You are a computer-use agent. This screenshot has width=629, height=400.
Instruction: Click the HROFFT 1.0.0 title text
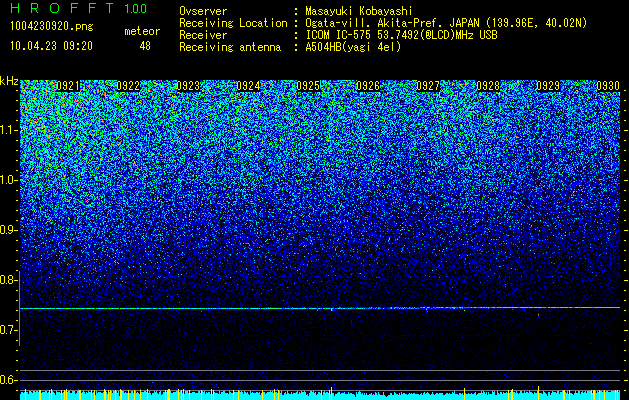click(79, 8)
